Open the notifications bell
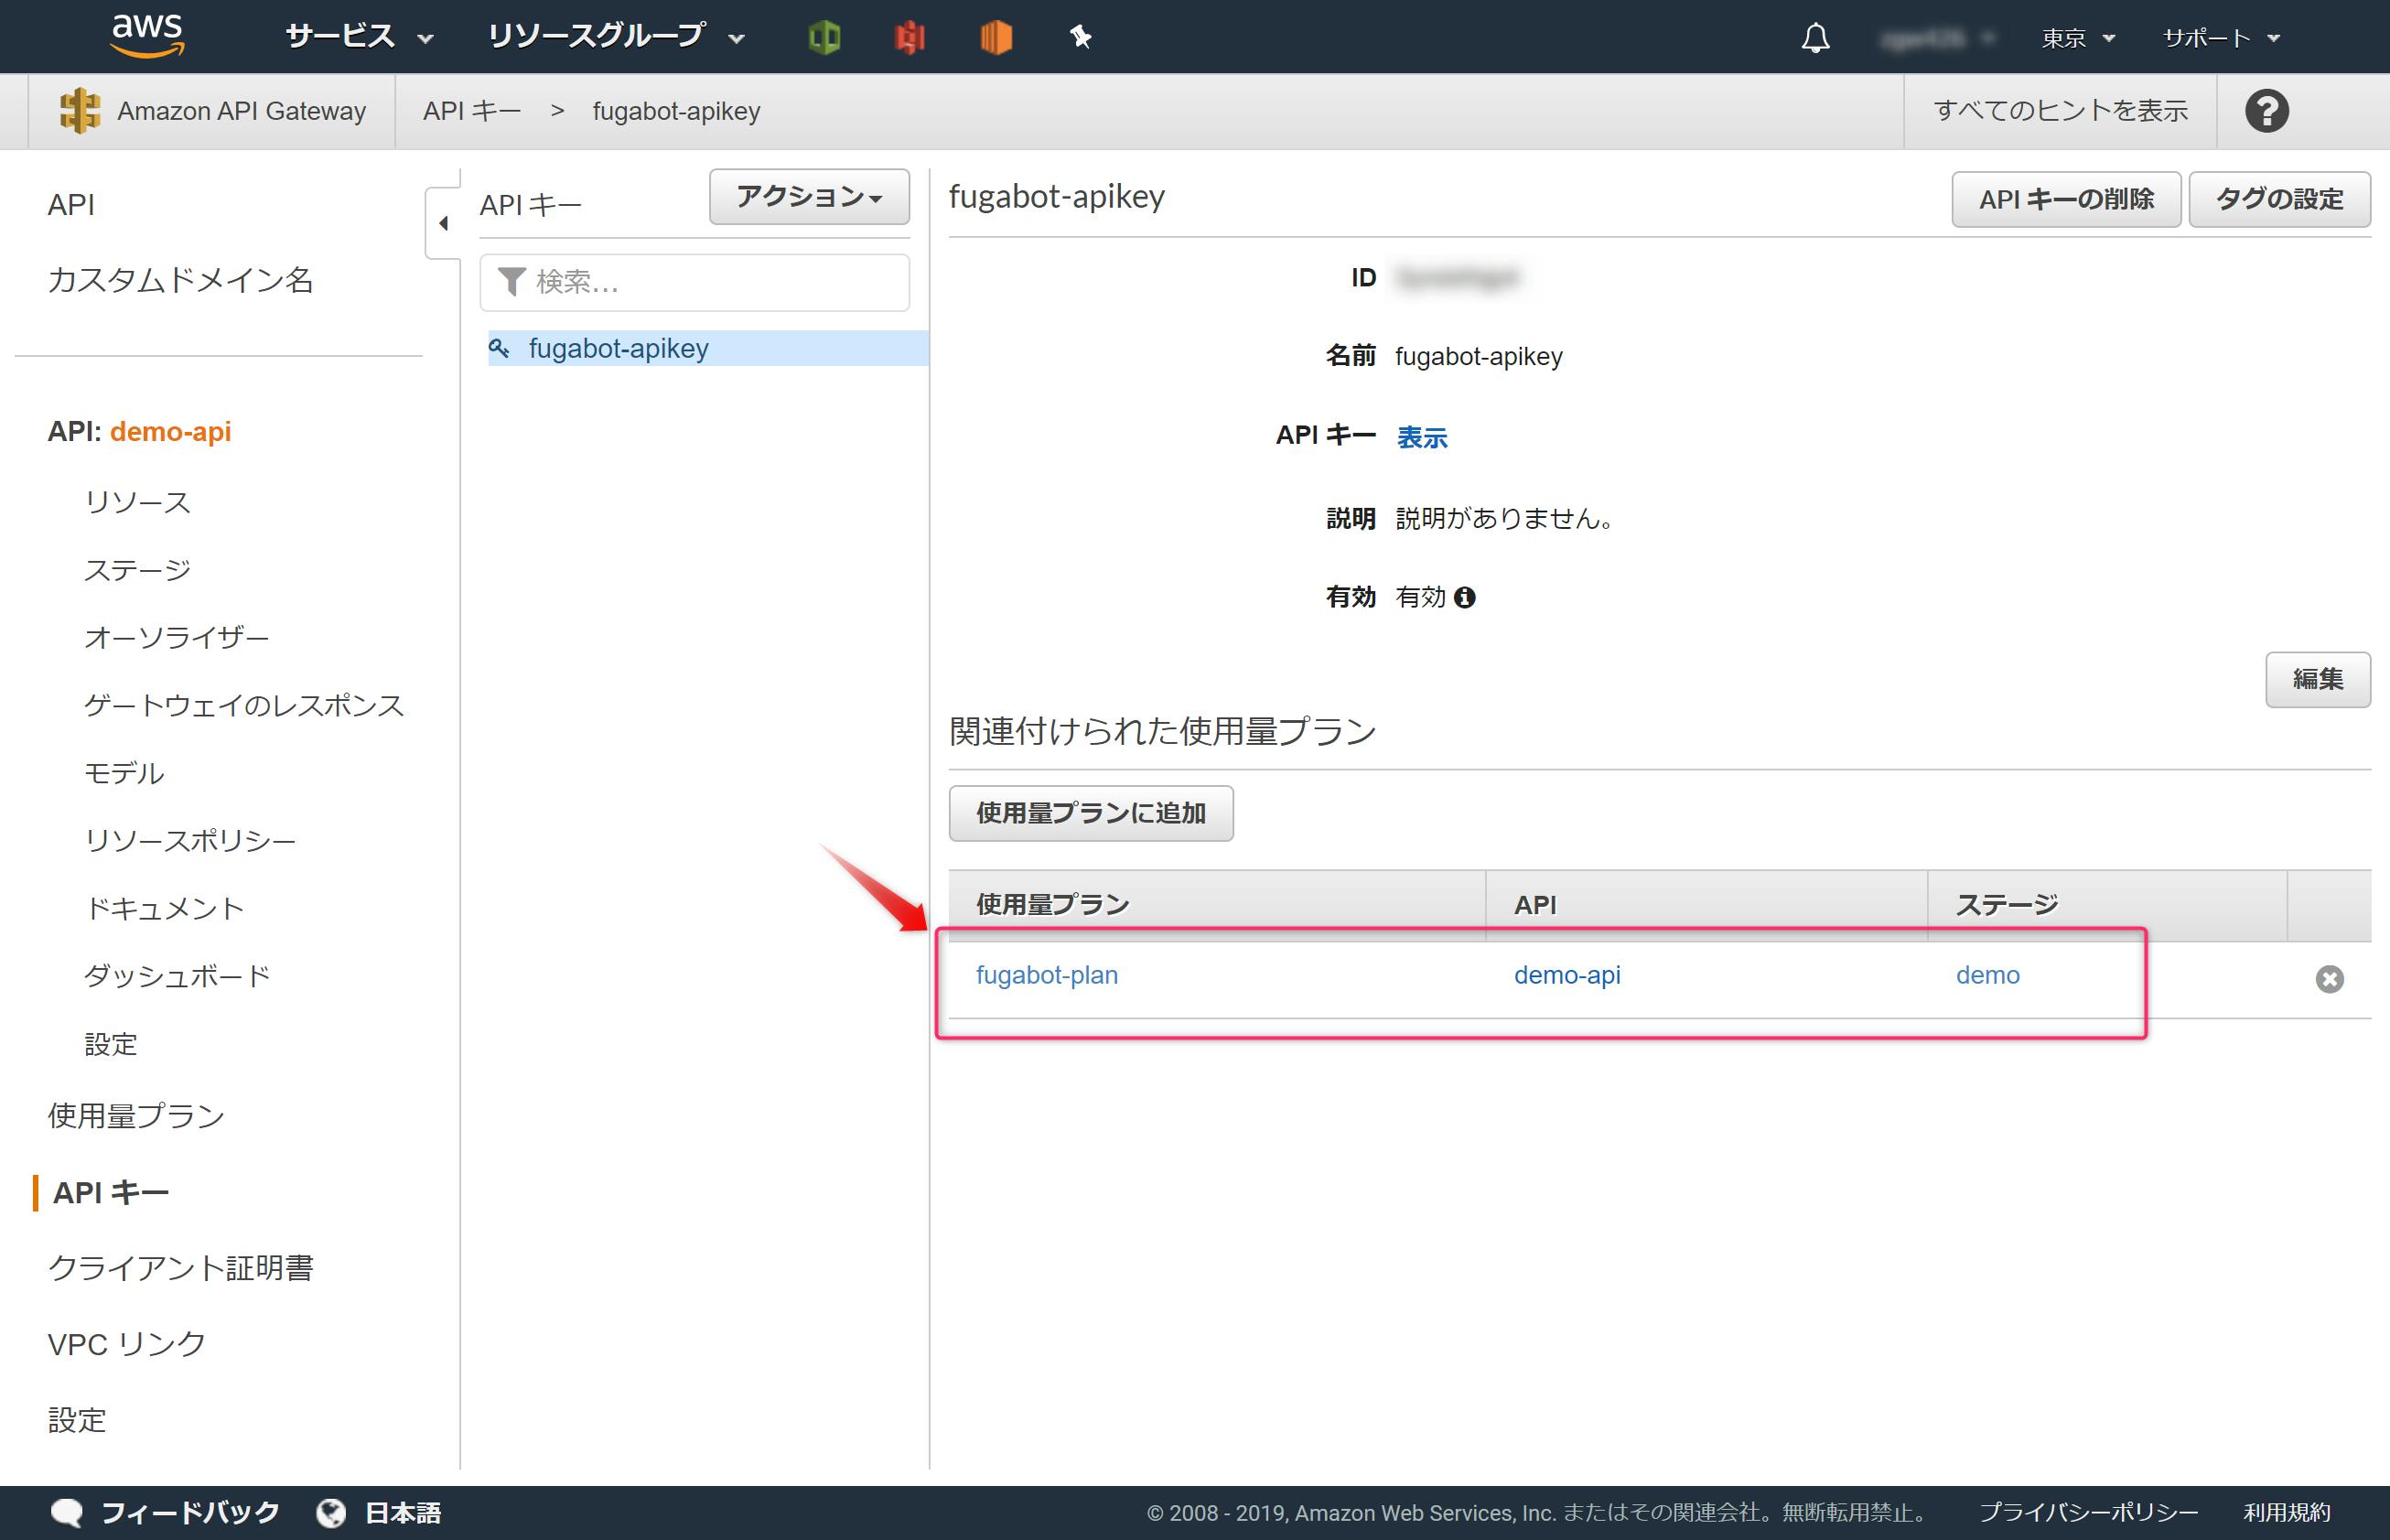The image size is (2390, 1540). [1815, 38]
